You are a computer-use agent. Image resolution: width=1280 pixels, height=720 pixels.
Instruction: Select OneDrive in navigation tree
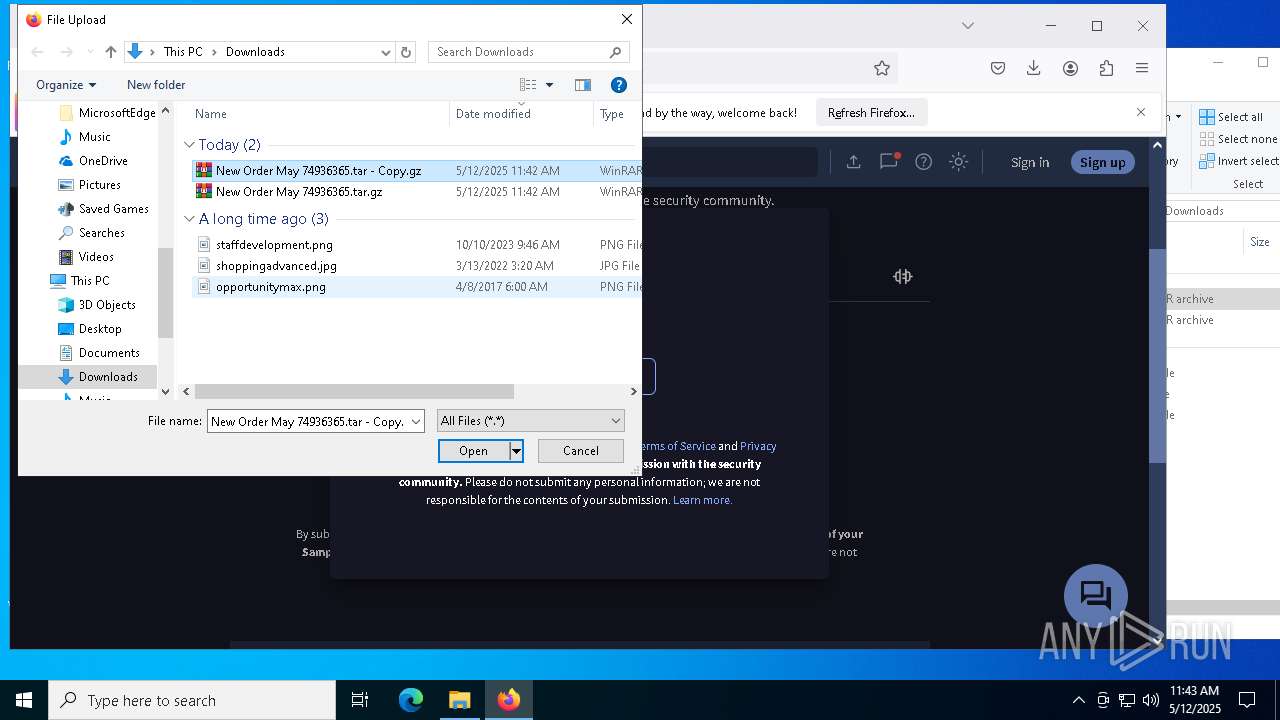(93, 161)
